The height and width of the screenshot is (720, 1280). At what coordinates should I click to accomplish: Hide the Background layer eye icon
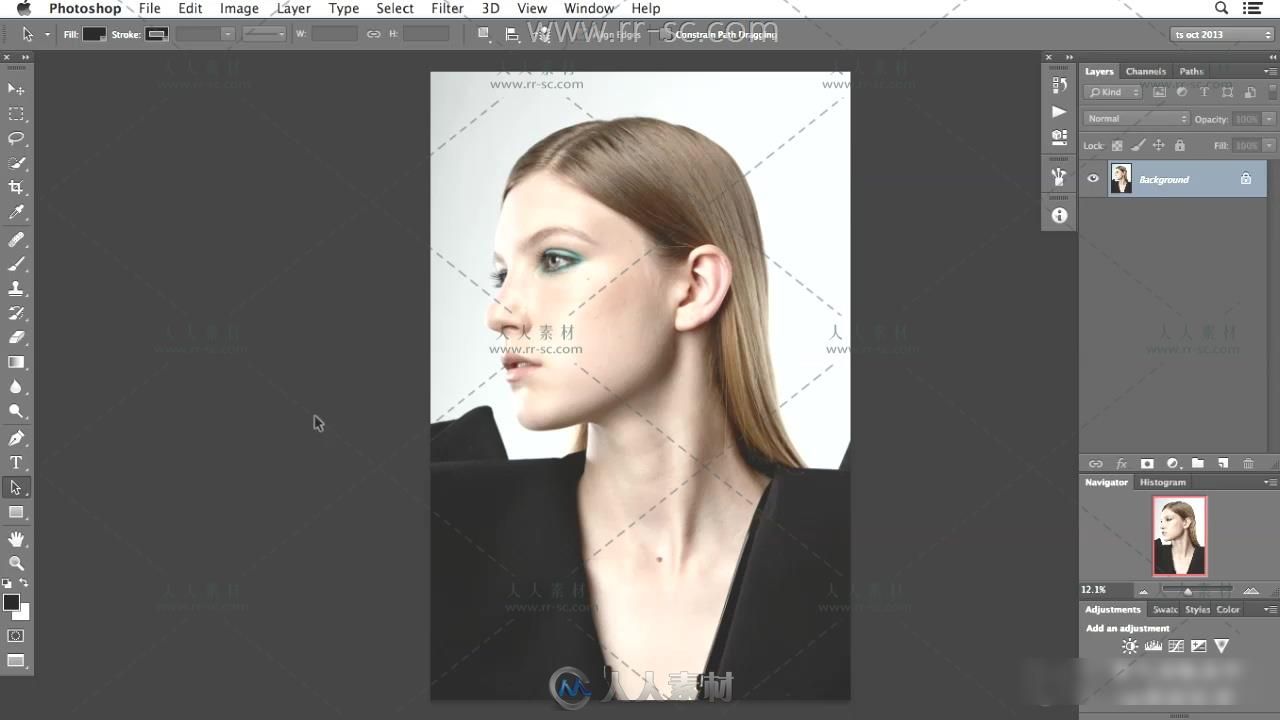(1093, 179)
